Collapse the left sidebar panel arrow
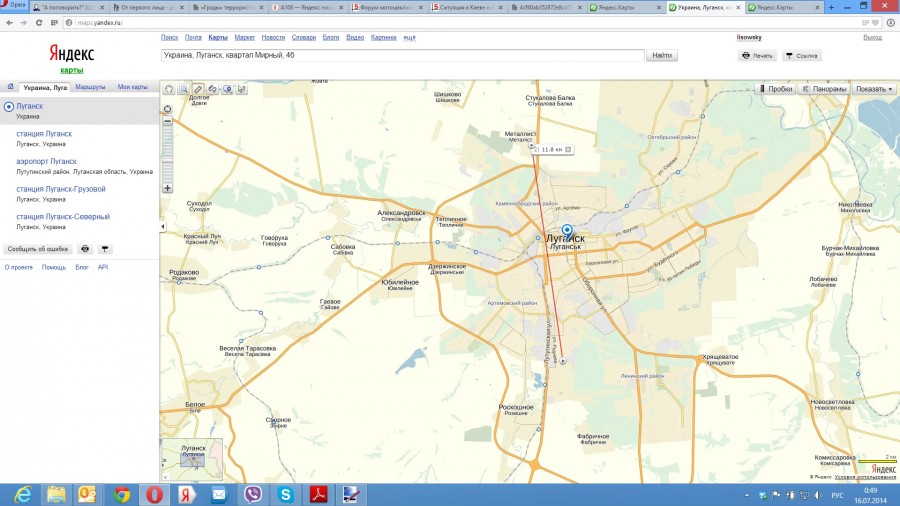The image size is (900, 506). 162,227
